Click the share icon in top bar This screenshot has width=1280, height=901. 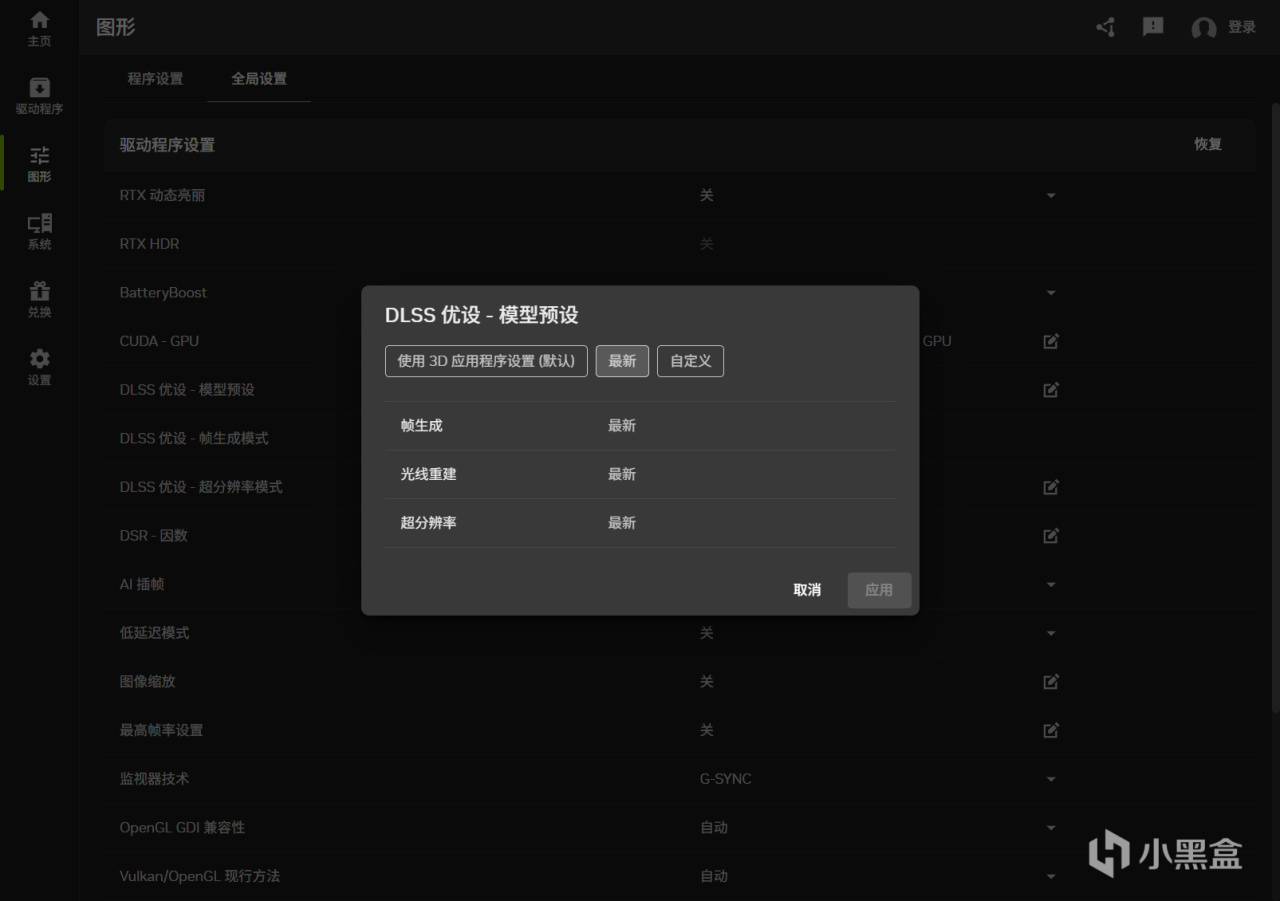click(x=1105, y=27)
